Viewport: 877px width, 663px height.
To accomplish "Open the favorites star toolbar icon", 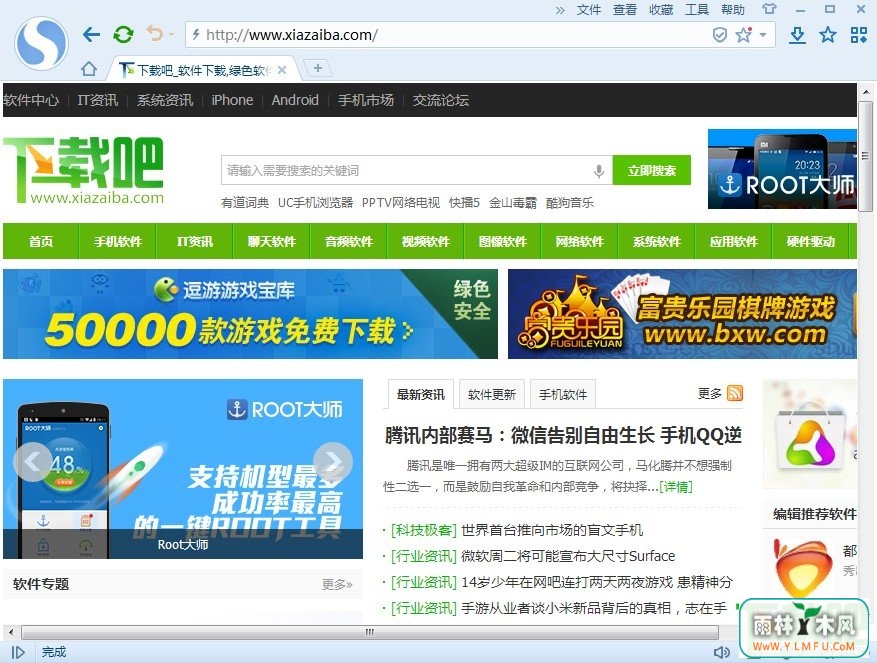I will [828, 35].
